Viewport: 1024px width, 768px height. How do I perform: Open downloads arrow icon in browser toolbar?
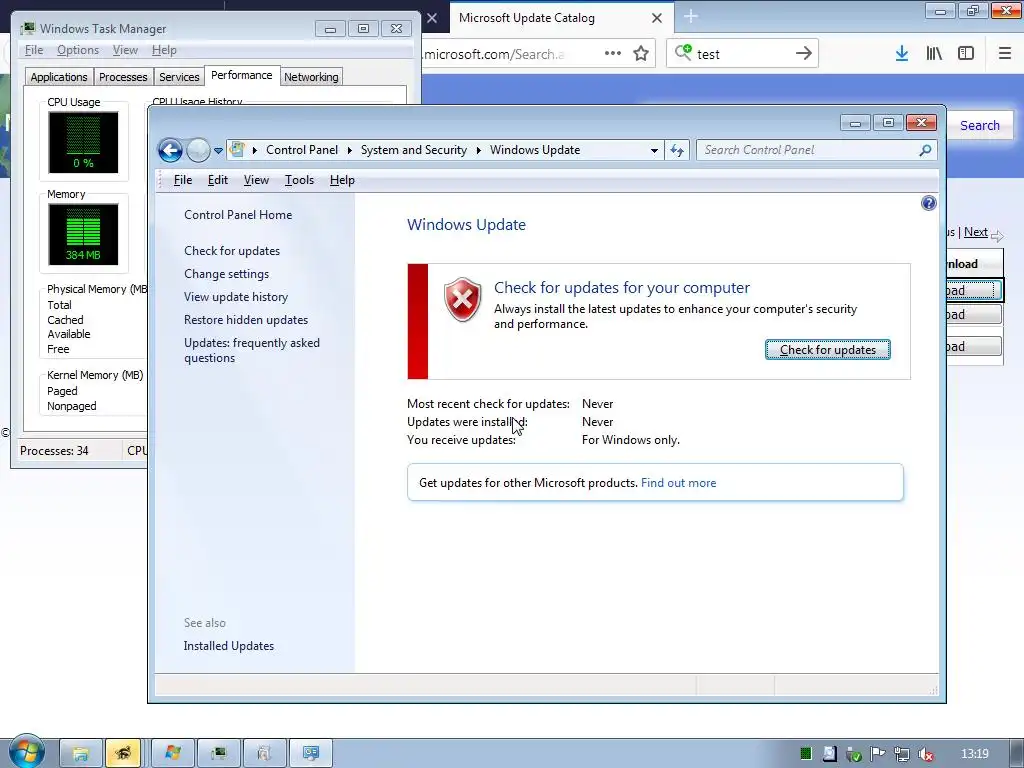[902, 54]
